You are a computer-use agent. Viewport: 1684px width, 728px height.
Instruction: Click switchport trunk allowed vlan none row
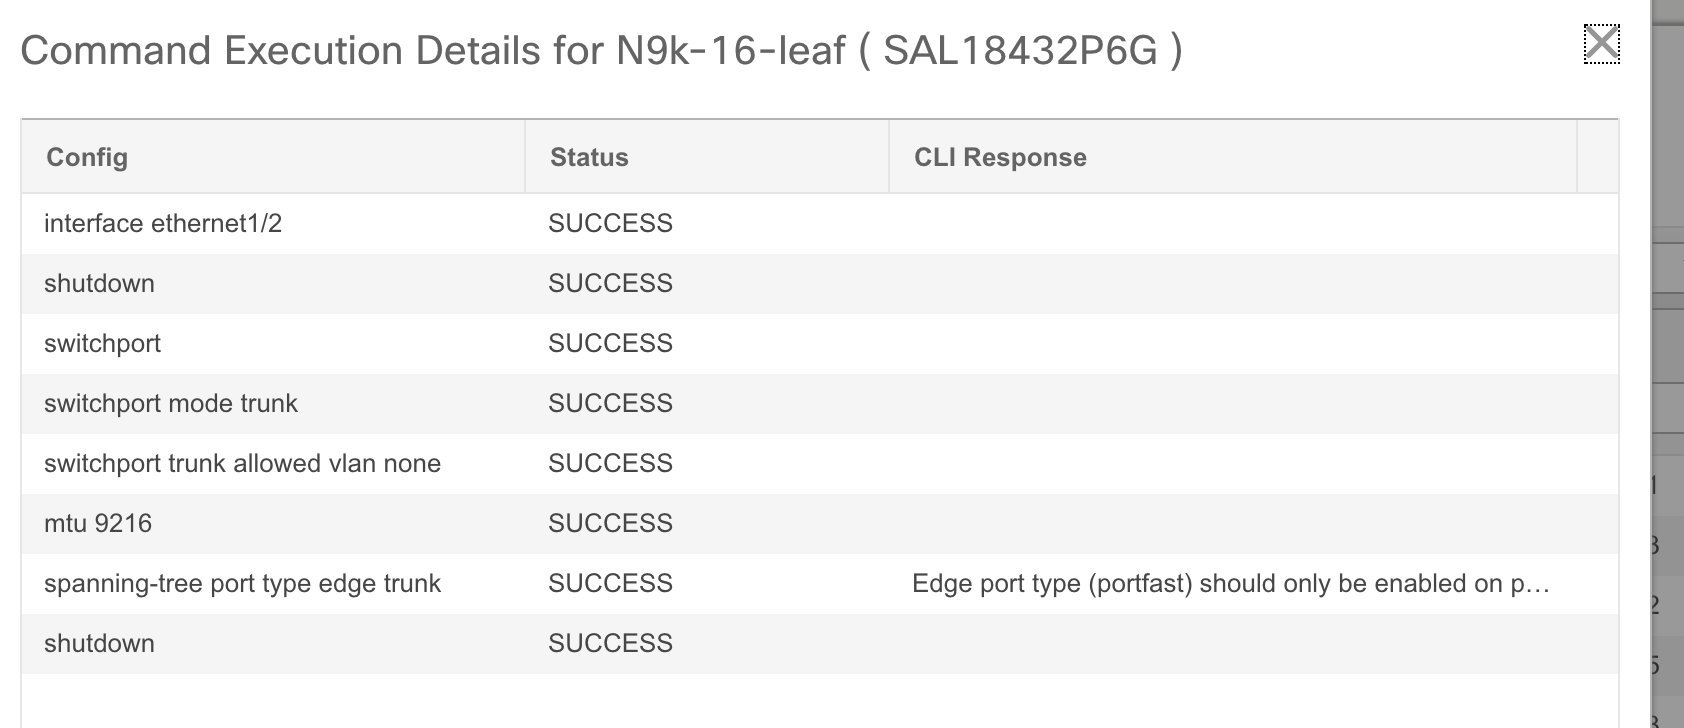[x=819, y=463]
